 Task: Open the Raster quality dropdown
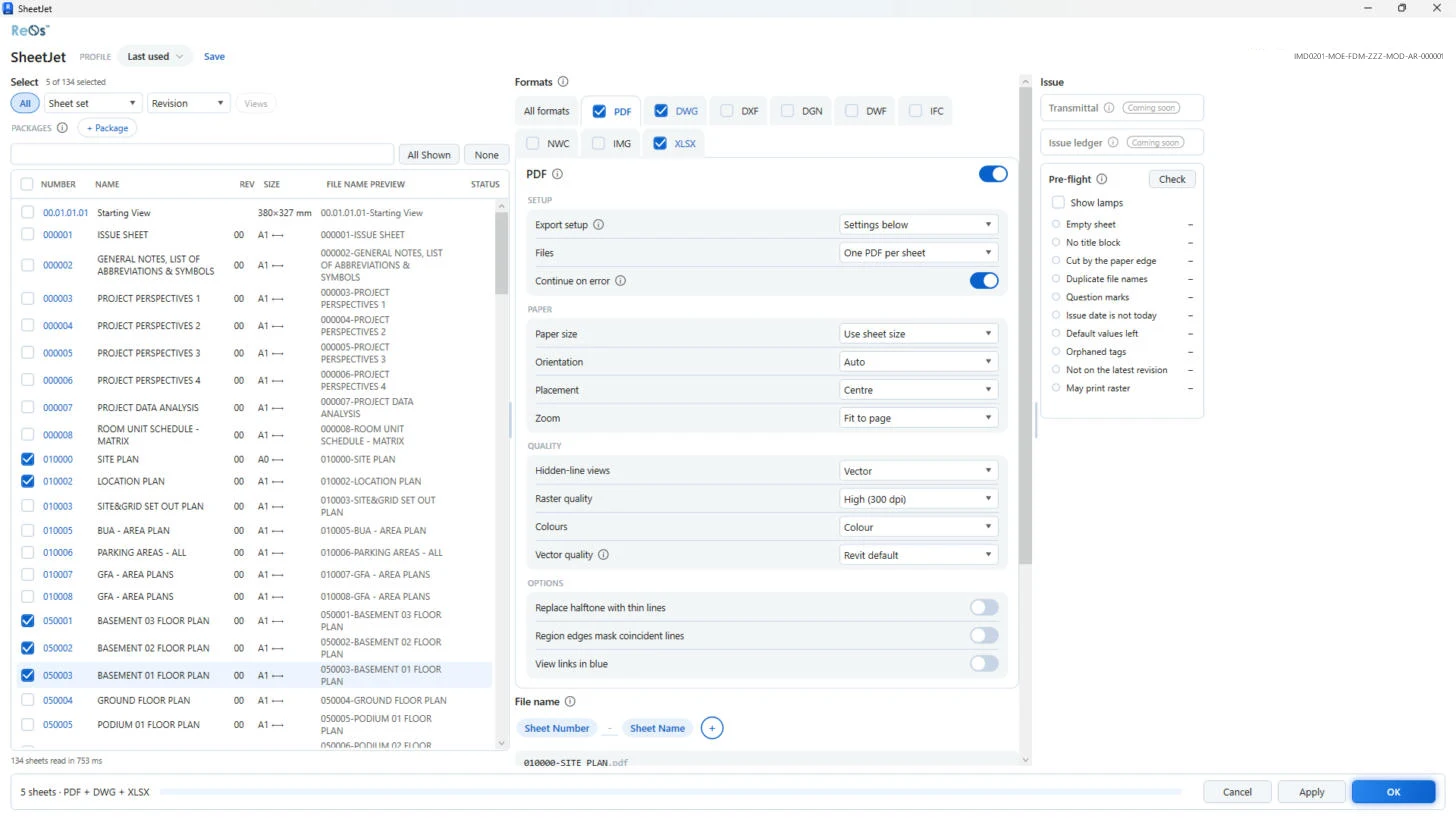pos(918,499)
